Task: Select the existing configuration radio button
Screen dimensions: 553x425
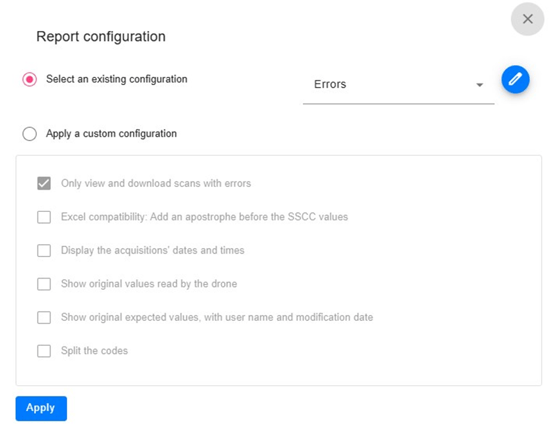Action: click(30, 79)
